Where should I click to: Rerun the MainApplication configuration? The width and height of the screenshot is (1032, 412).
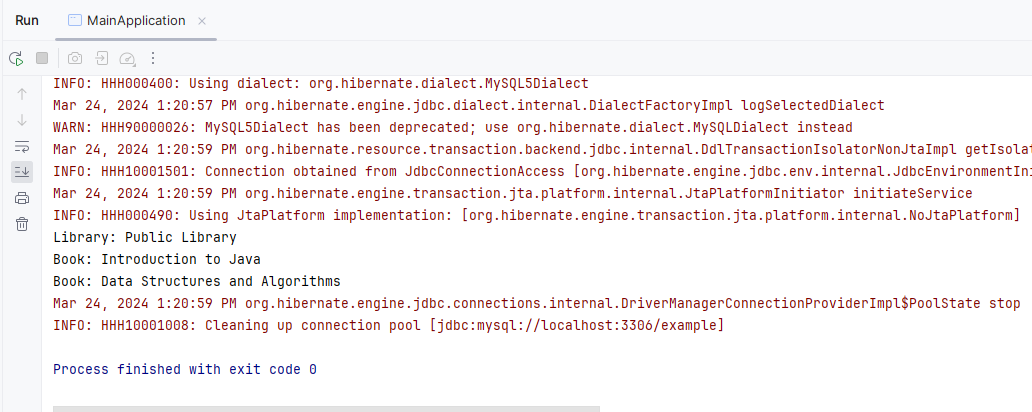(x=16, y=58)
